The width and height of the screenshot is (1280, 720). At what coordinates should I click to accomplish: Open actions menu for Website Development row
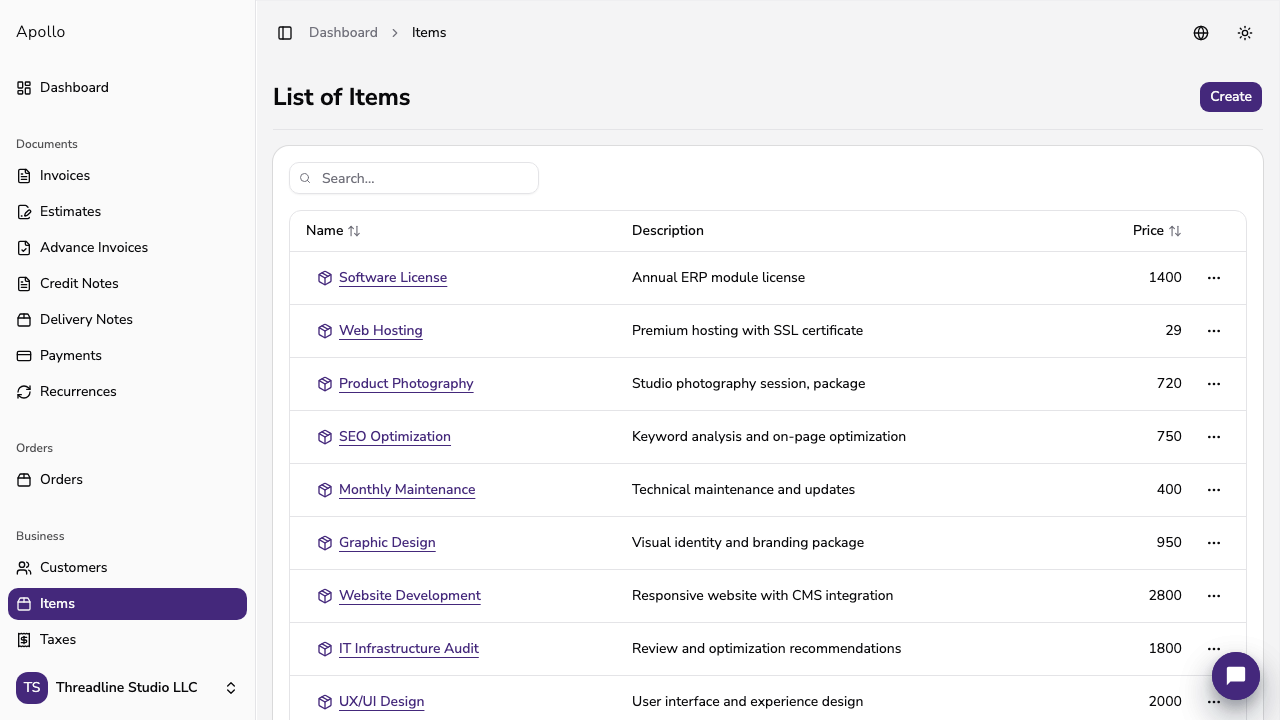coord(1214,596)
